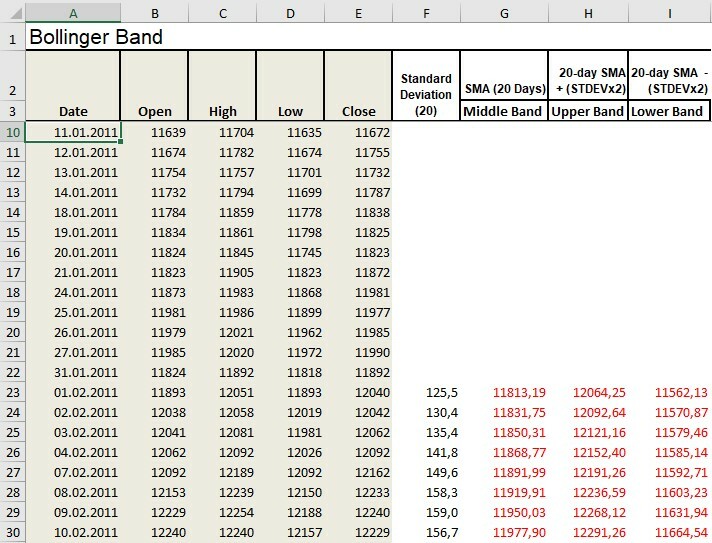Click the Close header cell
The image size is (712, 543).
point(358,111)
